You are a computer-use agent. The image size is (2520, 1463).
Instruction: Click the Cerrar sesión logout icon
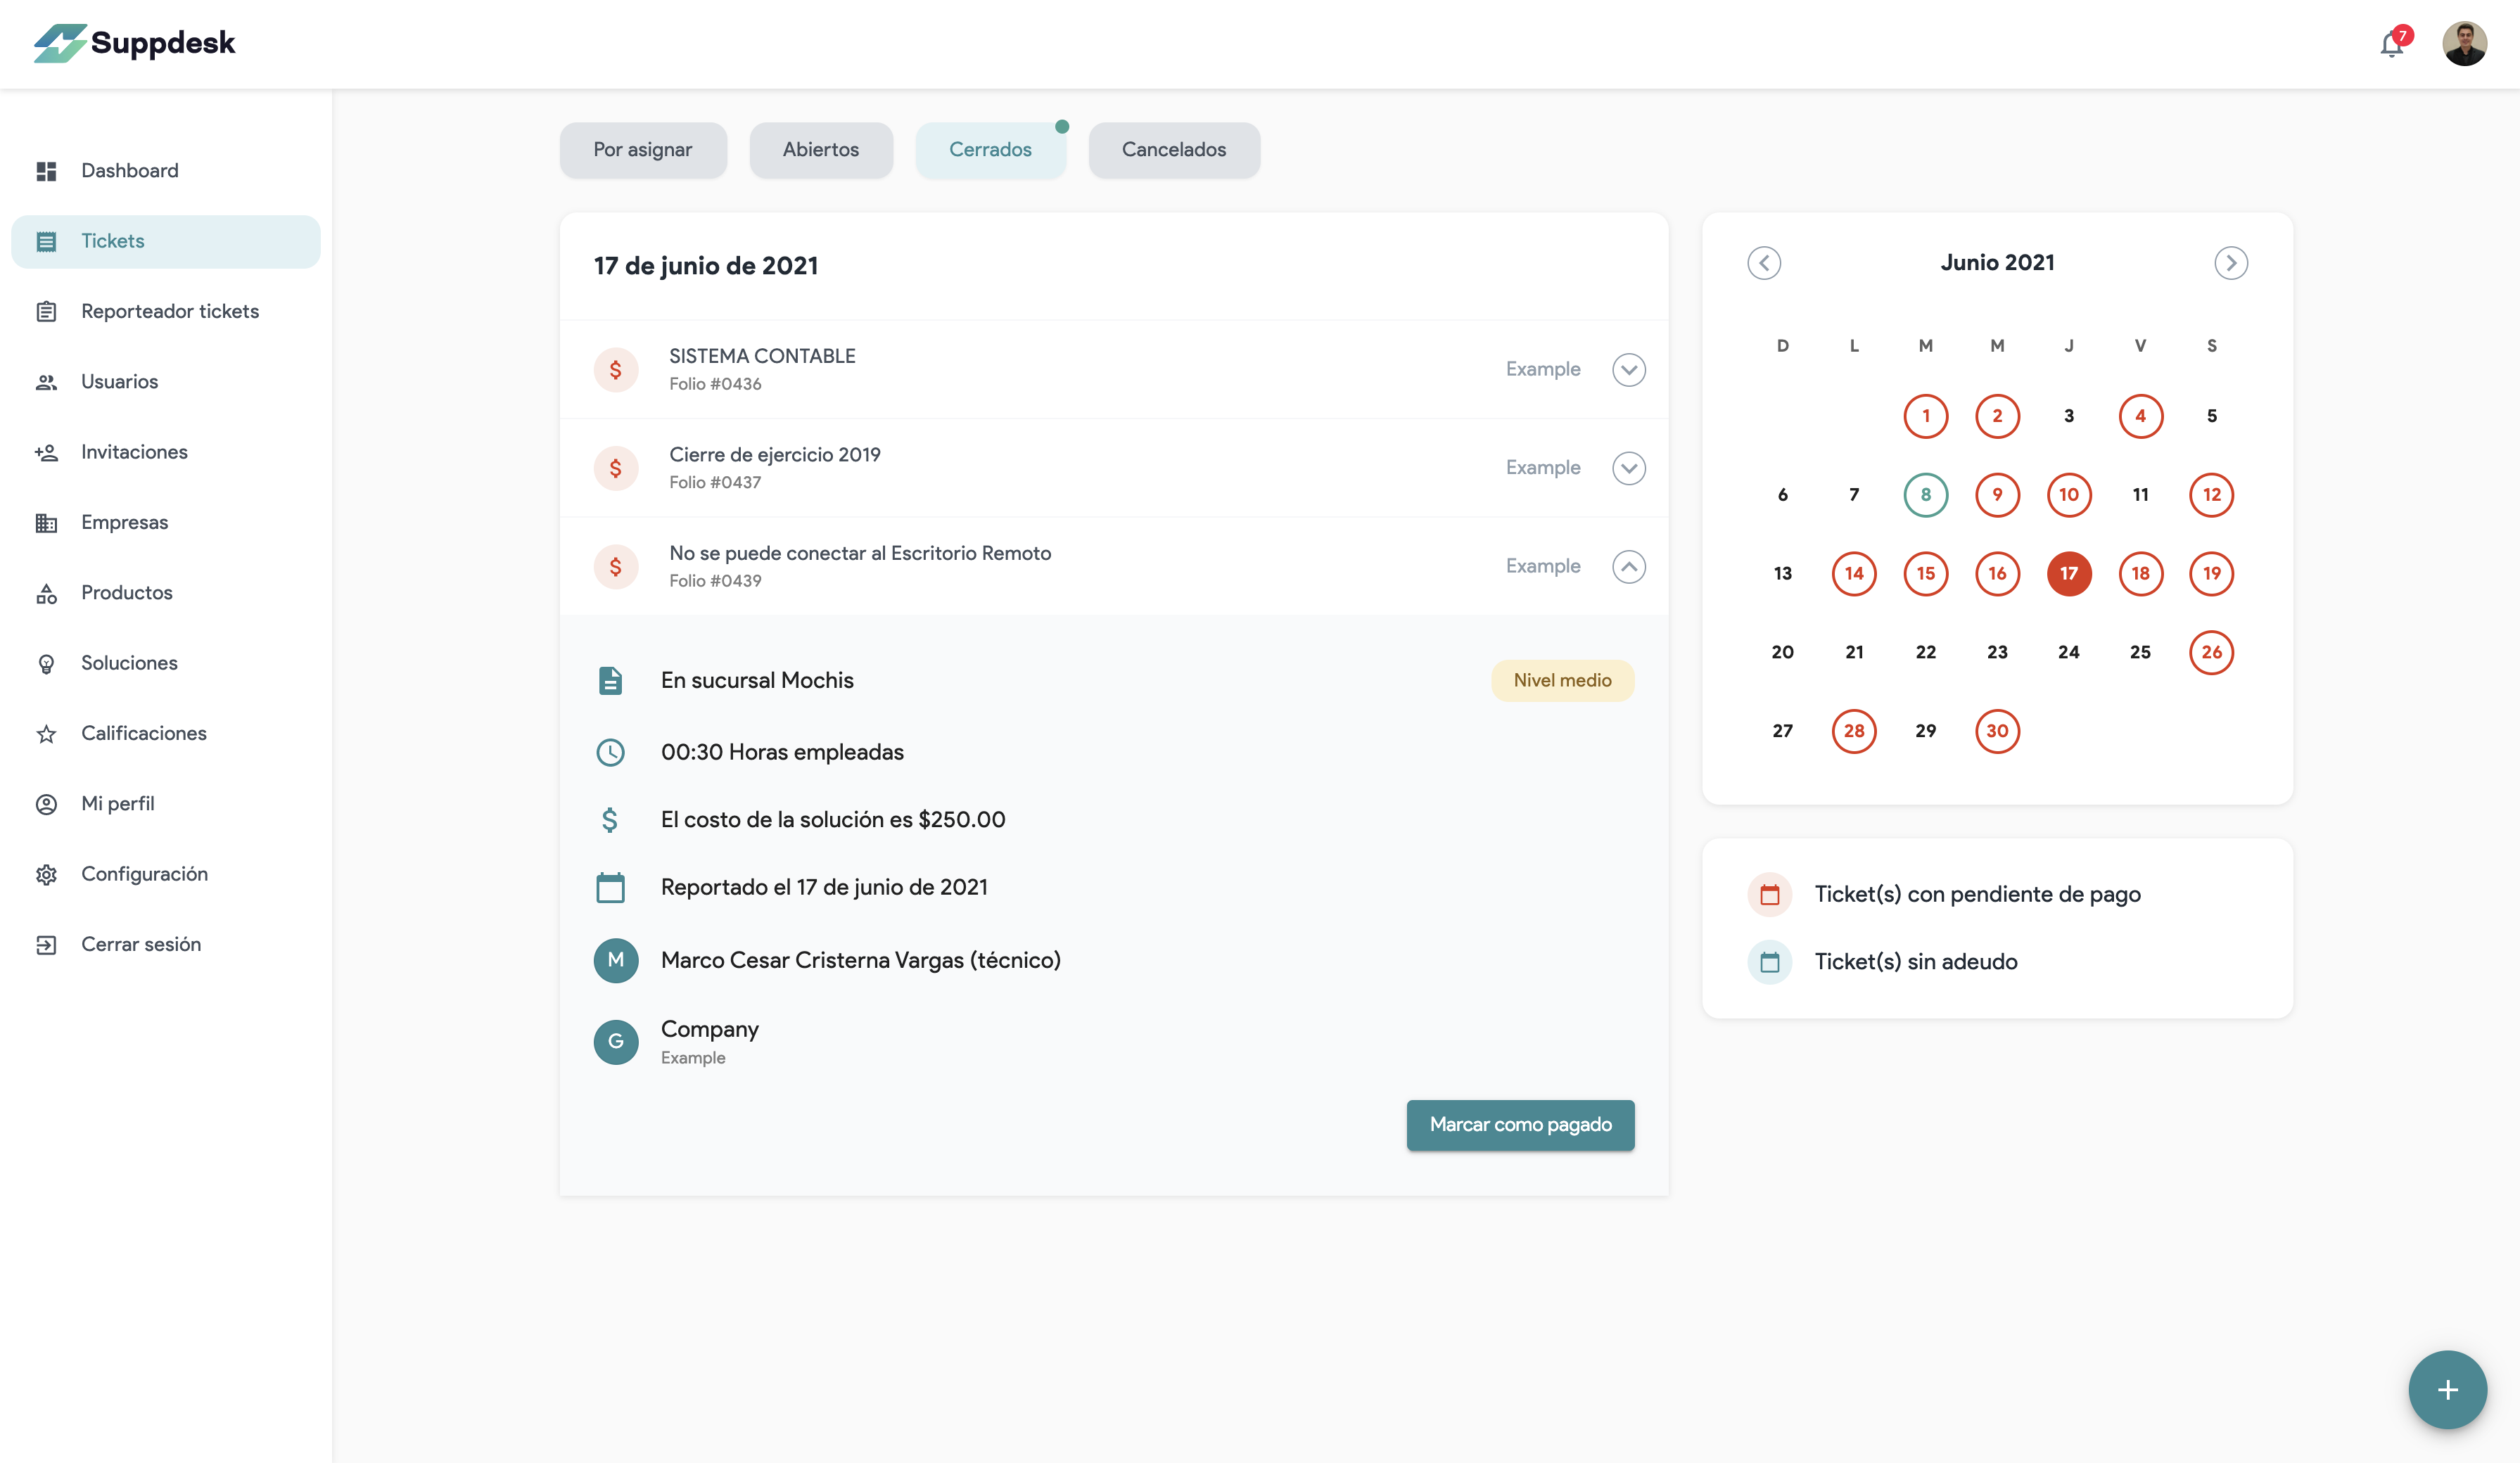click(47, 944)
